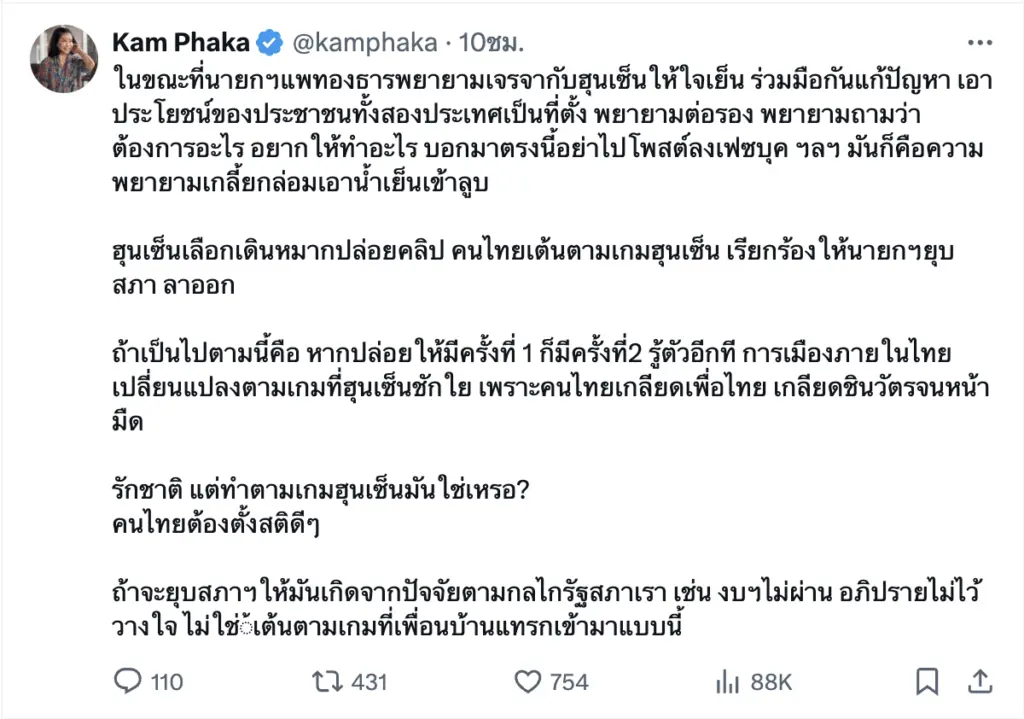Click the 754 likes count
This screenshot has height=719, width=1024.
click(569, 682)
